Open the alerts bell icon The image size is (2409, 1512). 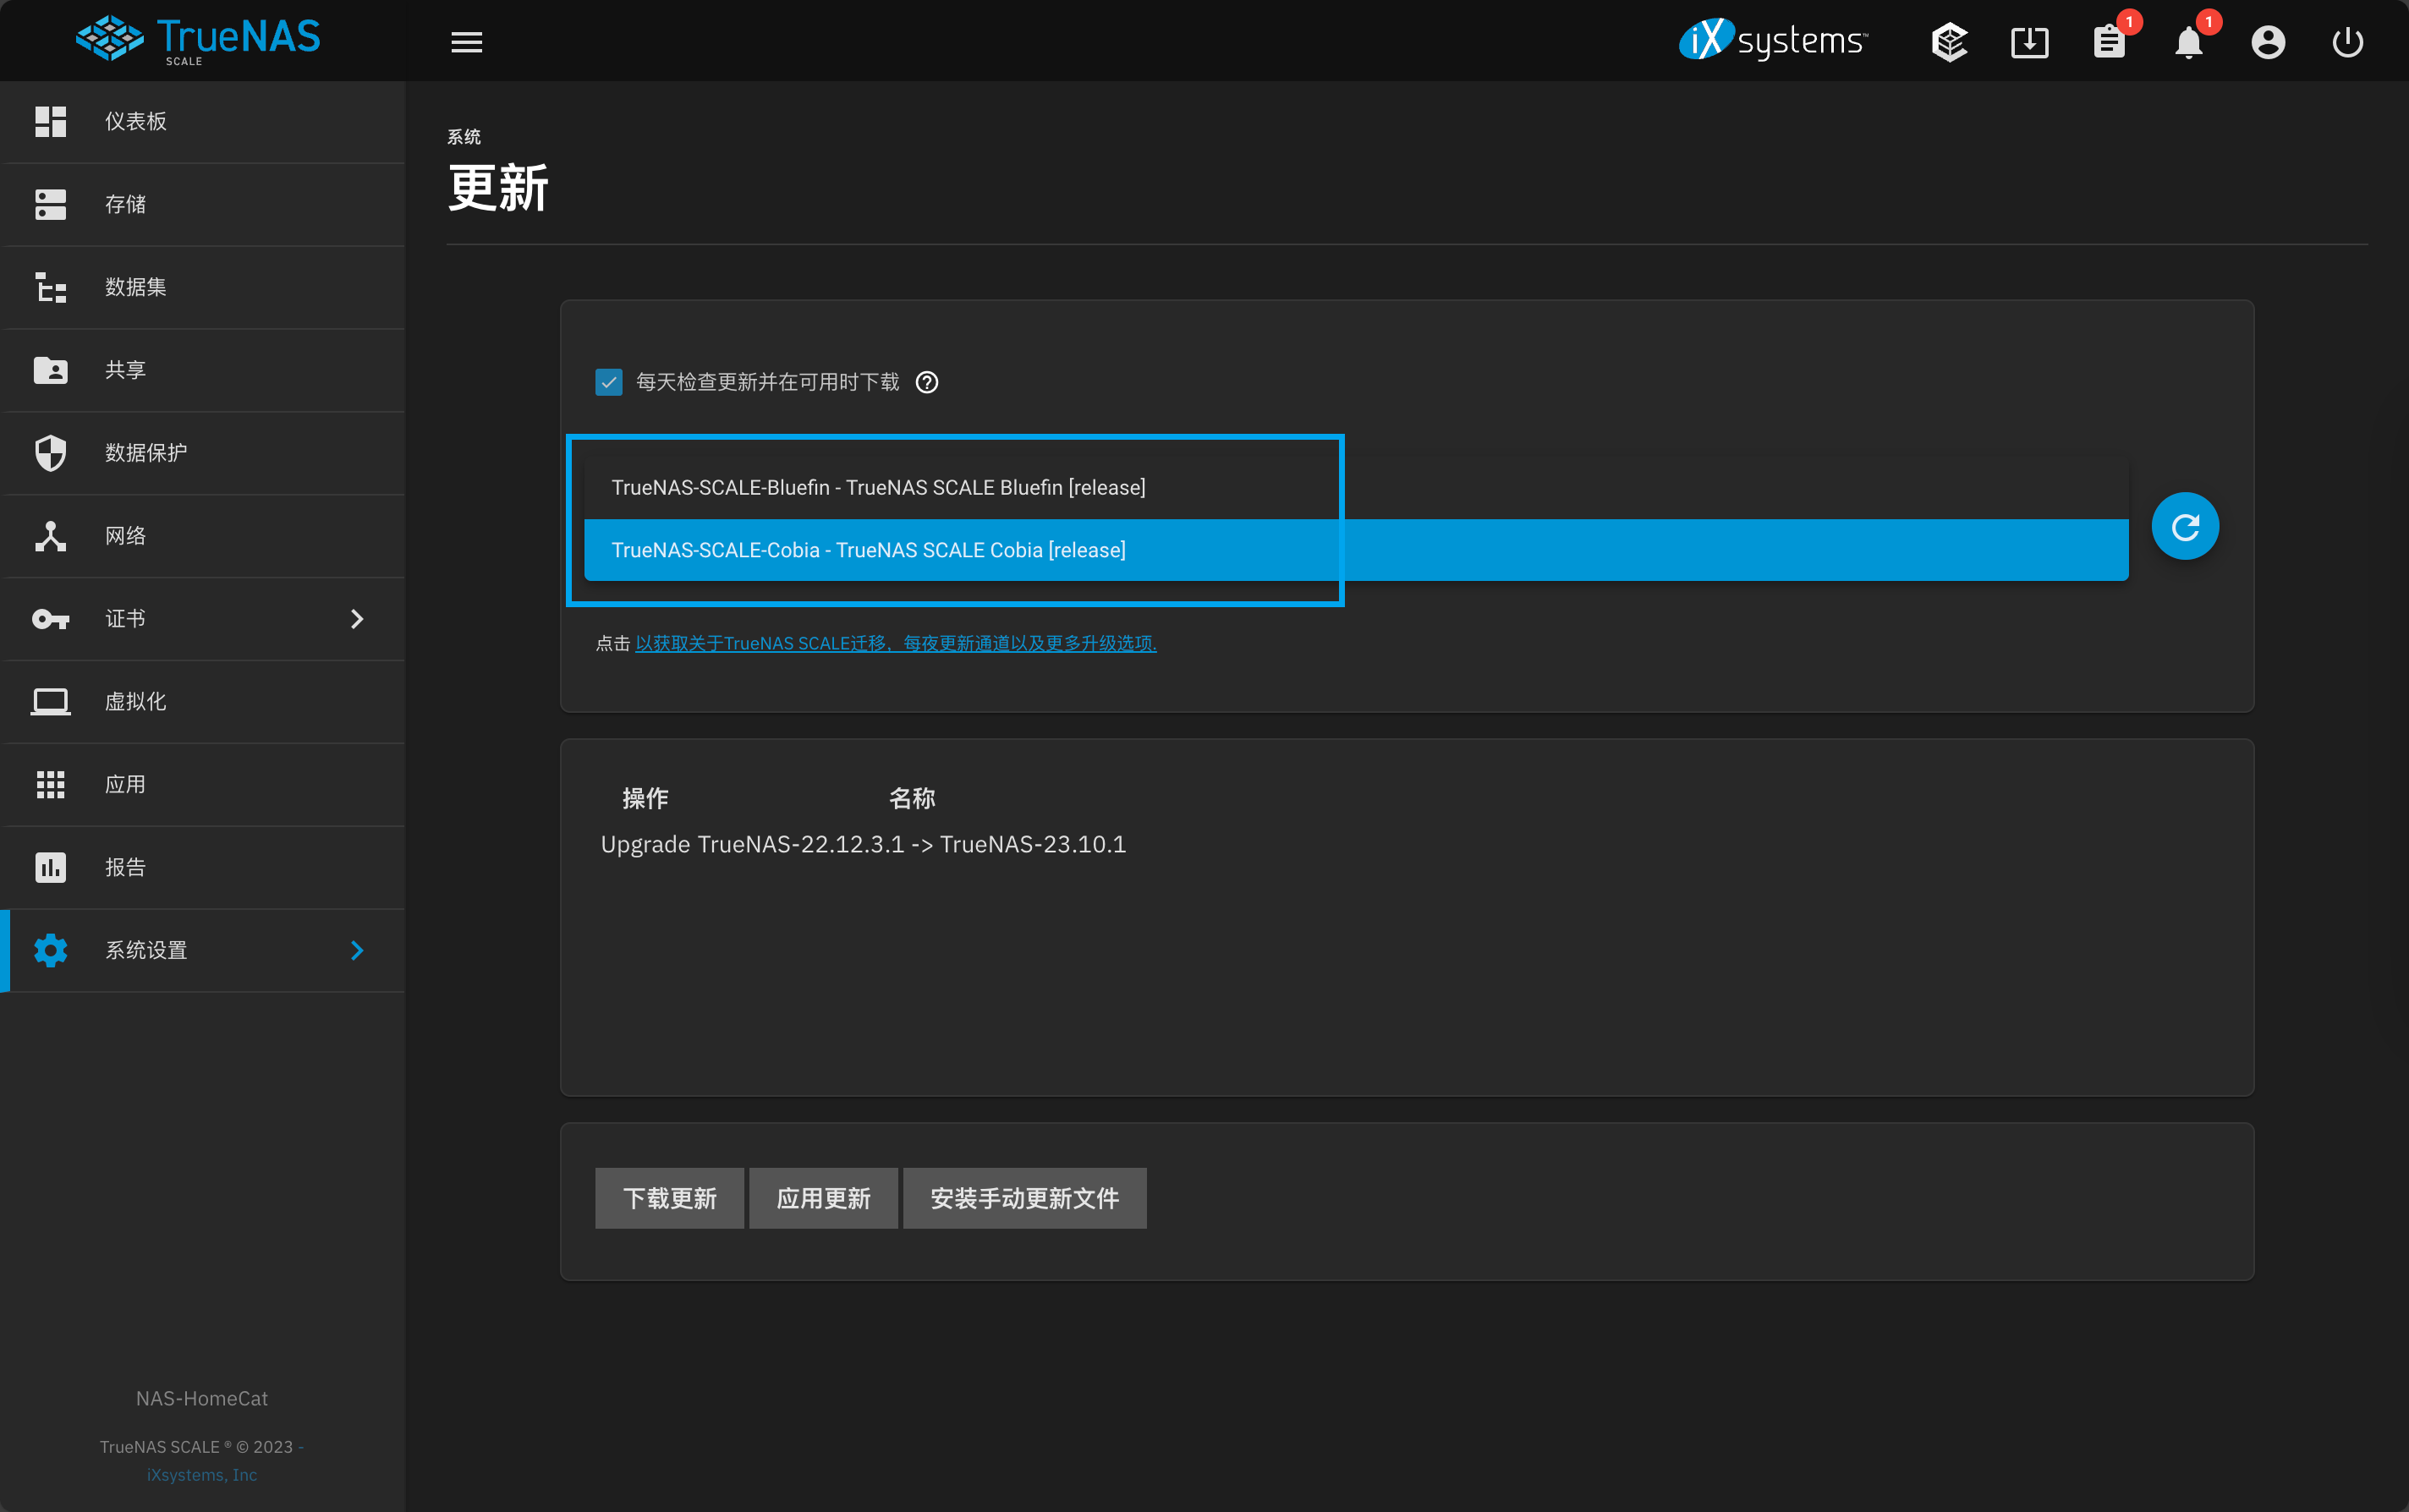point(2188,42)
